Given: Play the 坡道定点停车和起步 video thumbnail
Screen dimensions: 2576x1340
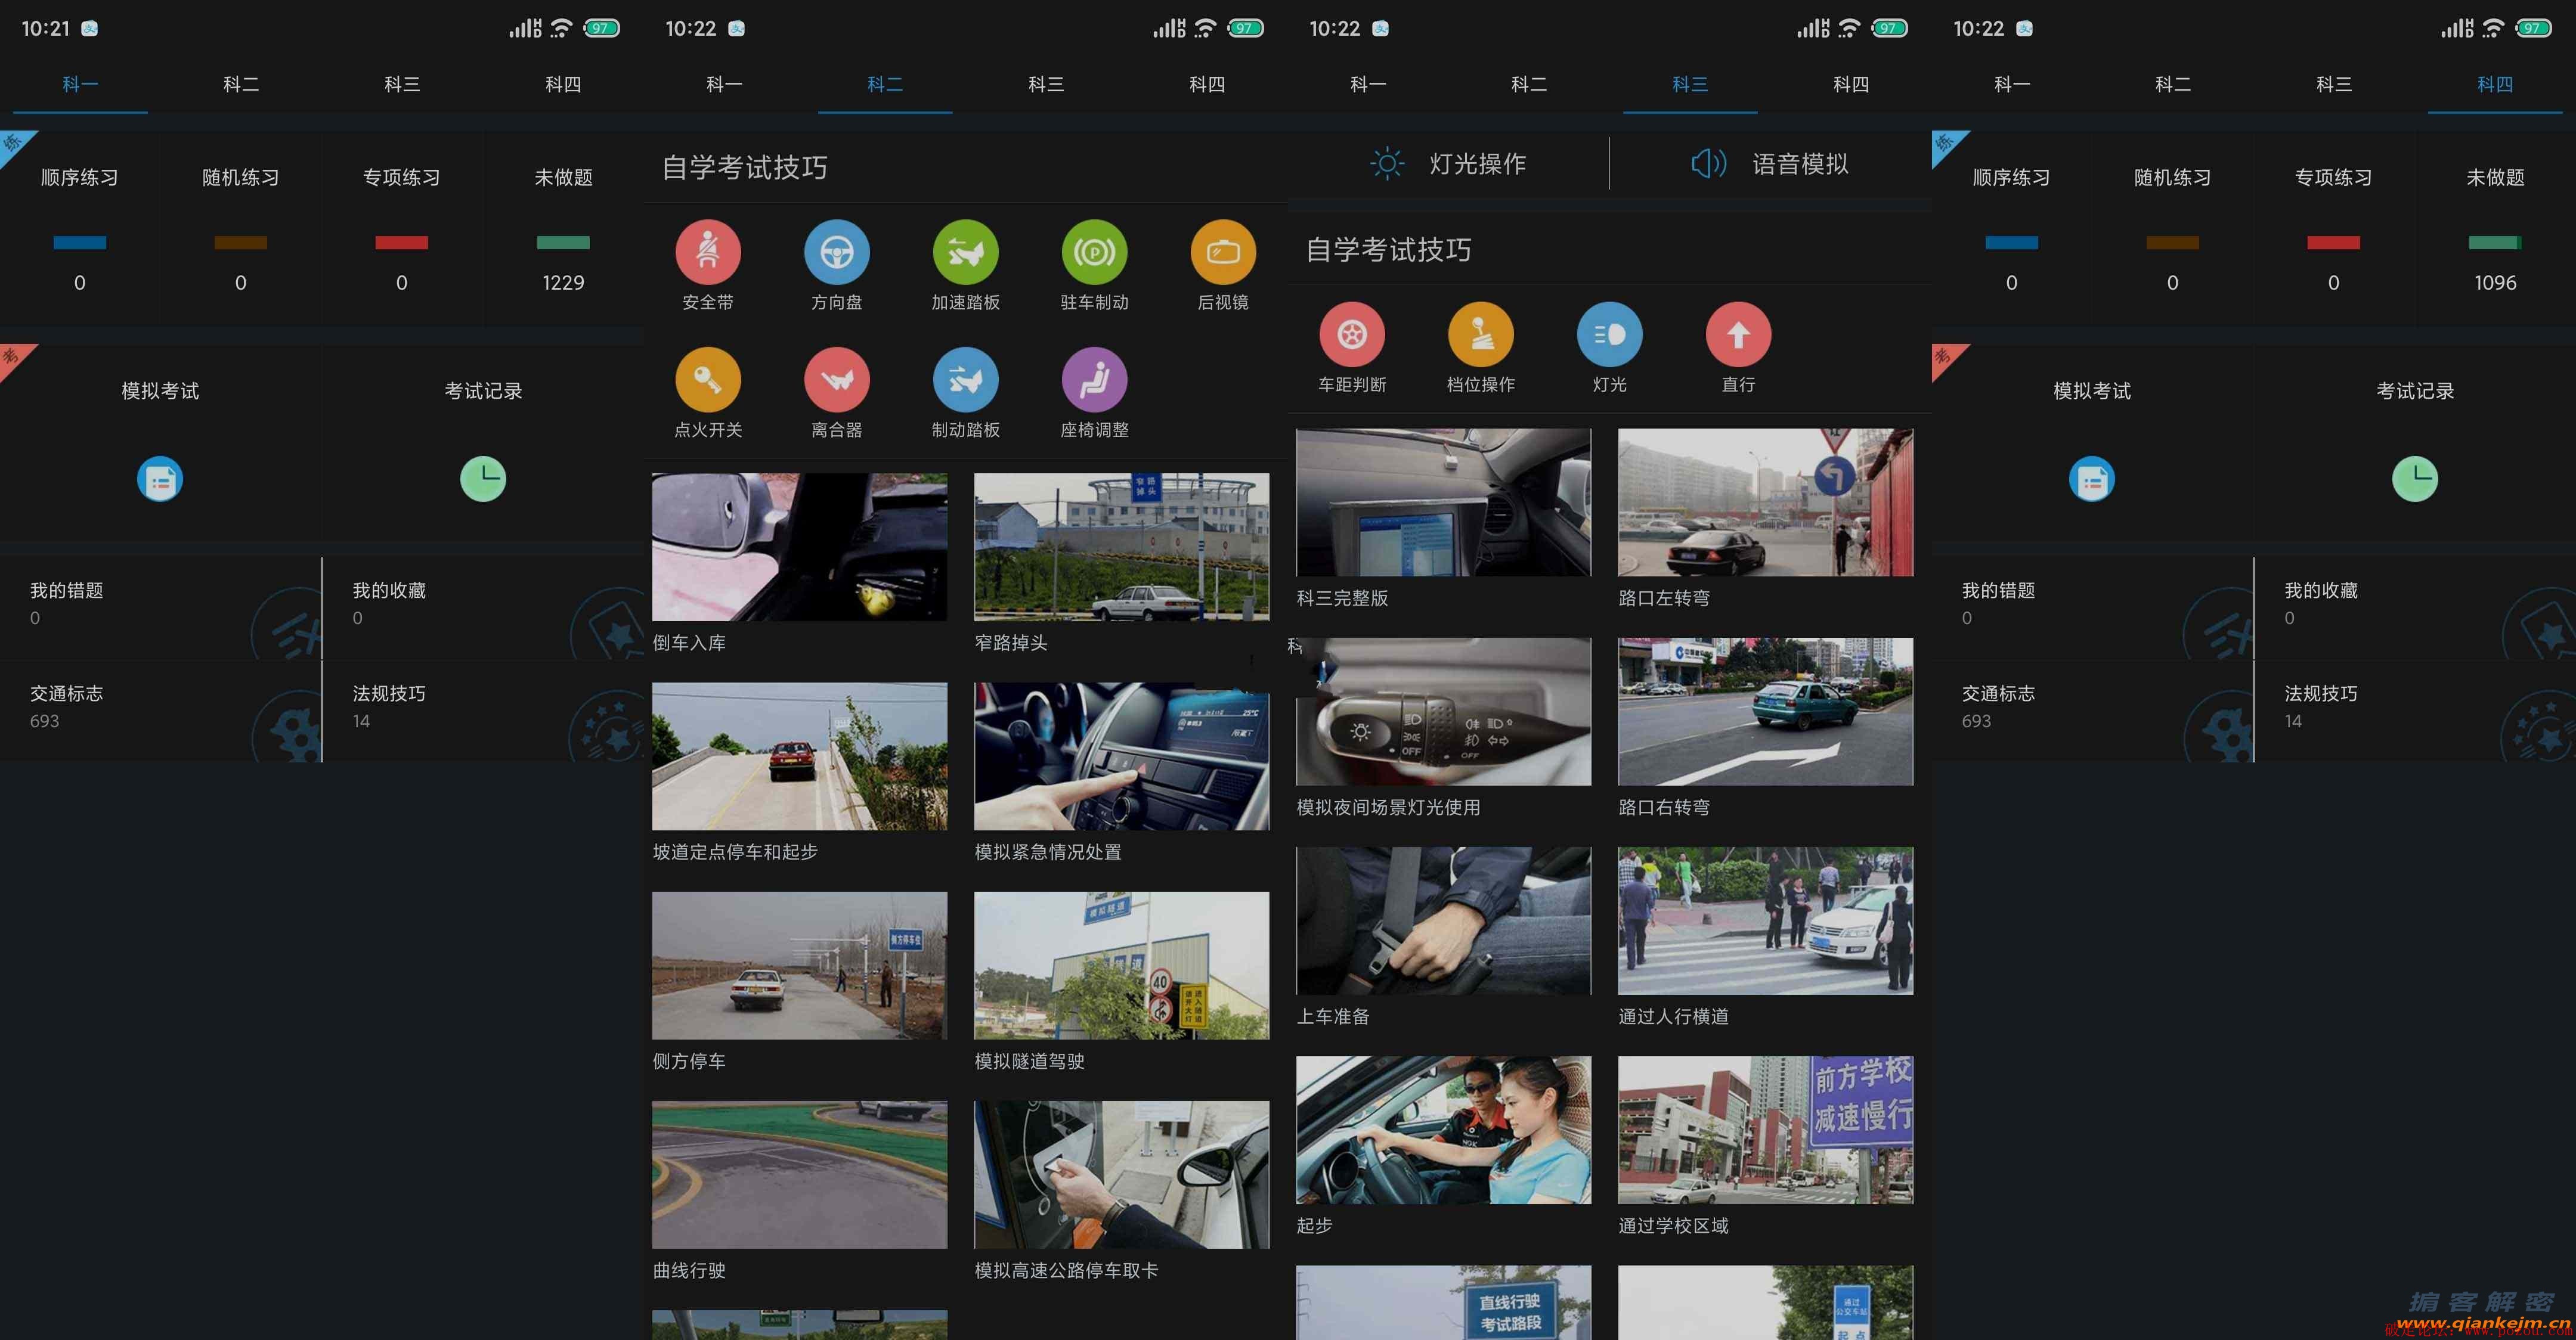Looking at the screenshot, I should 800,756.
